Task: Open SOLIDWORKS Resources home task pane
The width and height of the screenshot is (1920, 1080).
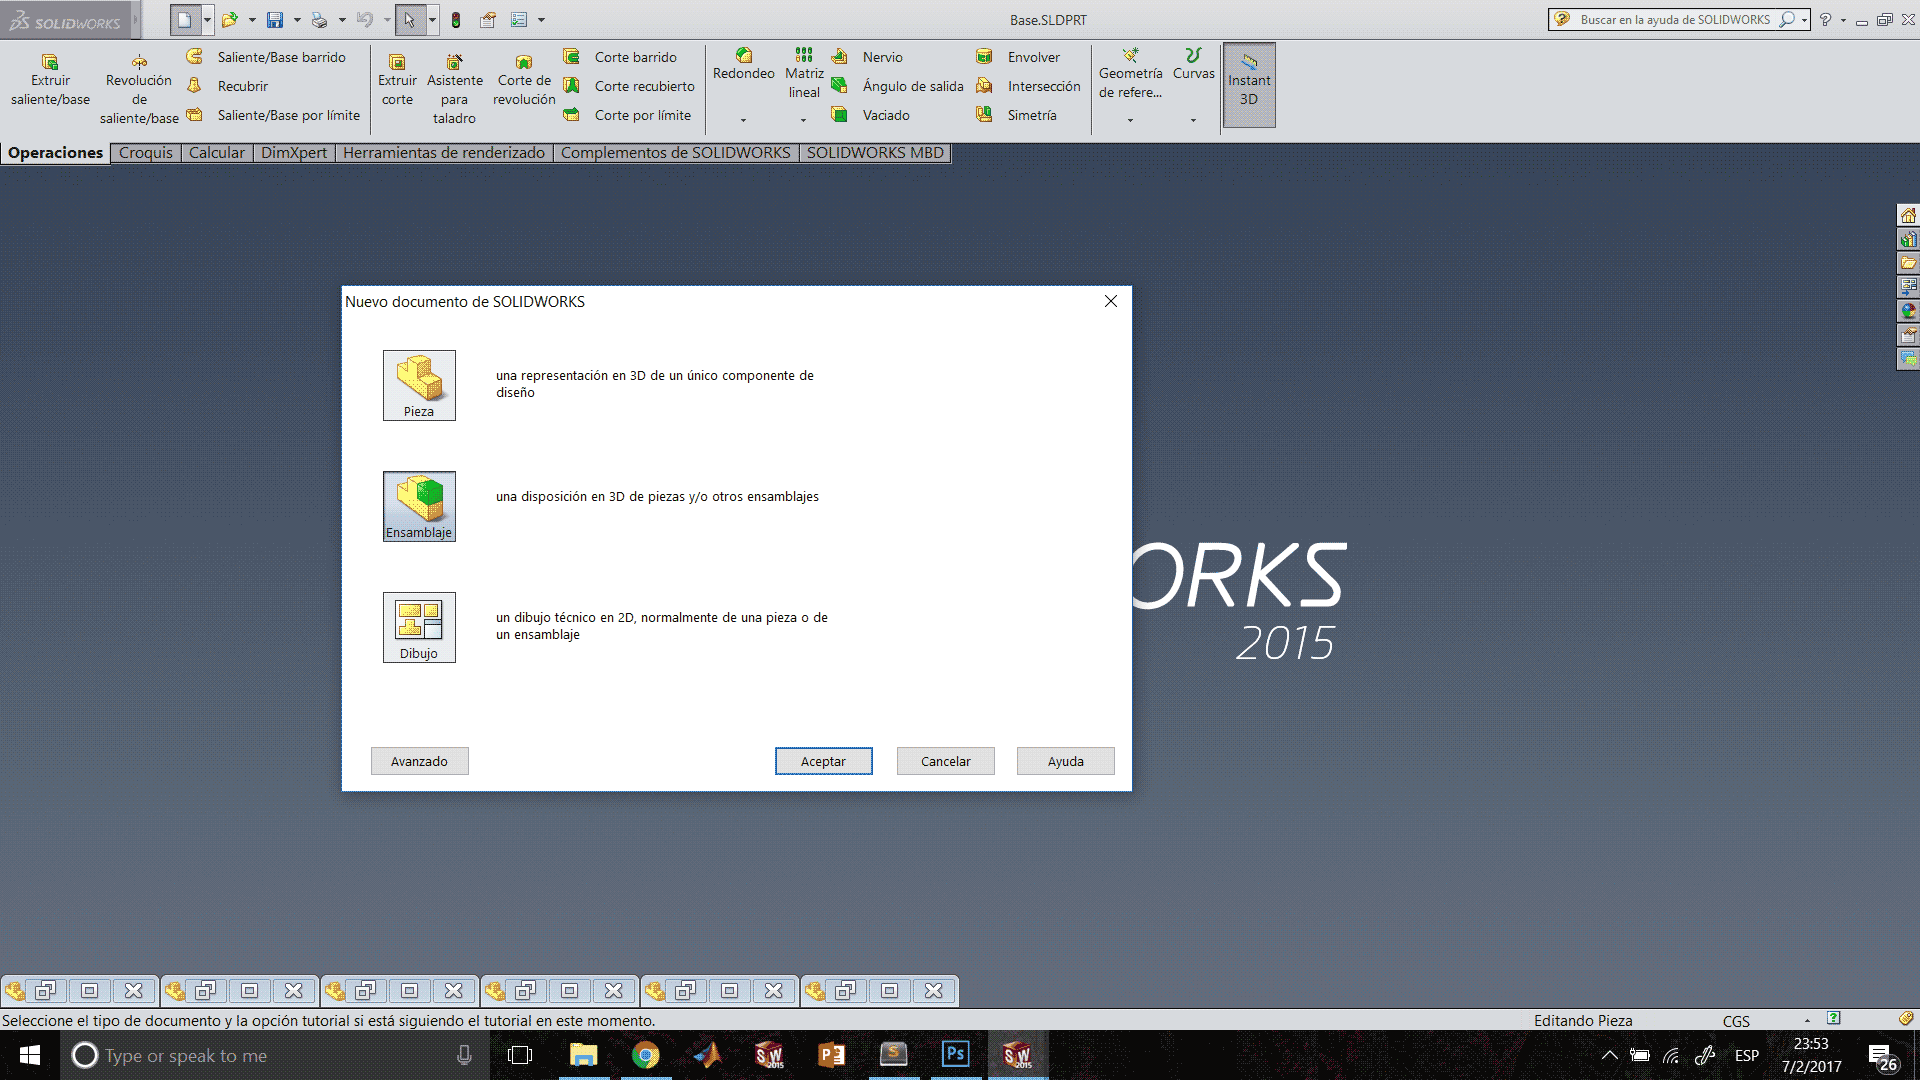Action: click(1908, 215)
